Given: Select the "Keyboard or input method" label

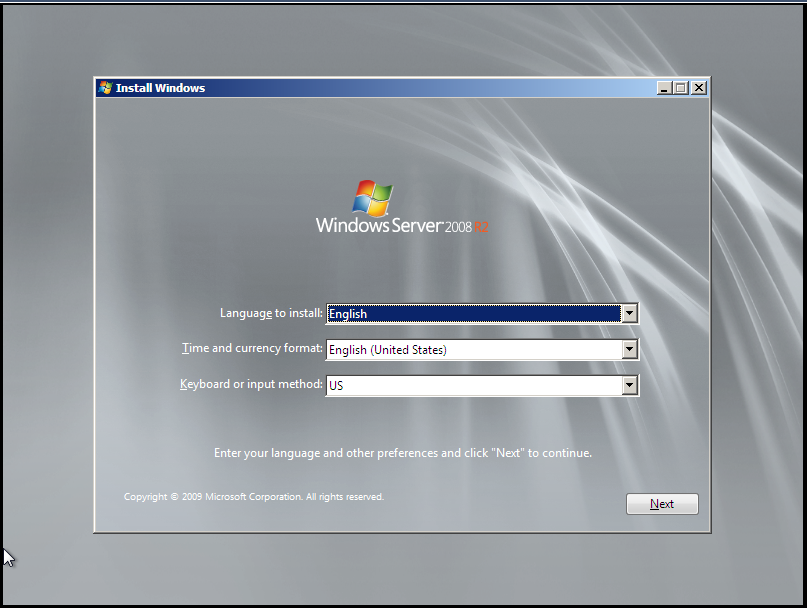Looking at the screenshot, I should click(x=251, y=384).
